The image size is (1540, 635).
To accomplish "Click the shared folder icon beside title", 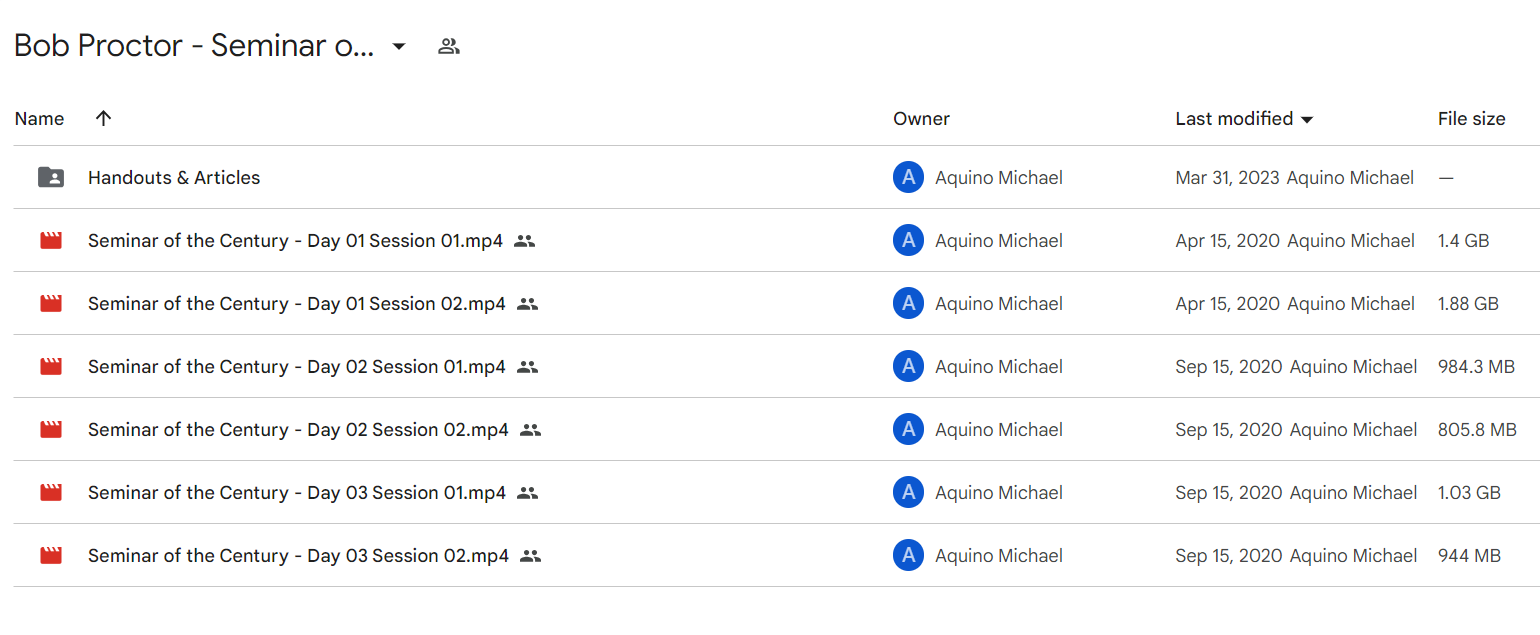I will click(x=449, y=46).
